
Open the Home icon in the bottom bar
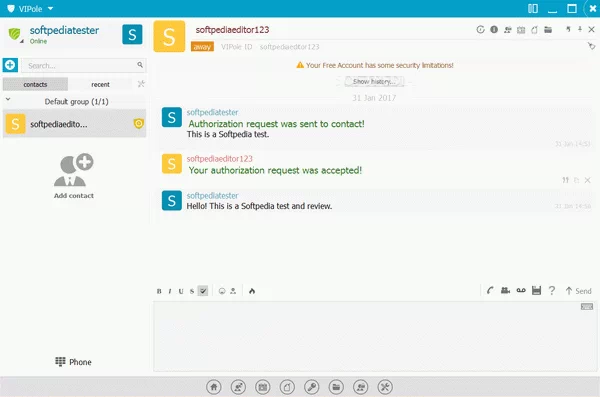[214, 387]
